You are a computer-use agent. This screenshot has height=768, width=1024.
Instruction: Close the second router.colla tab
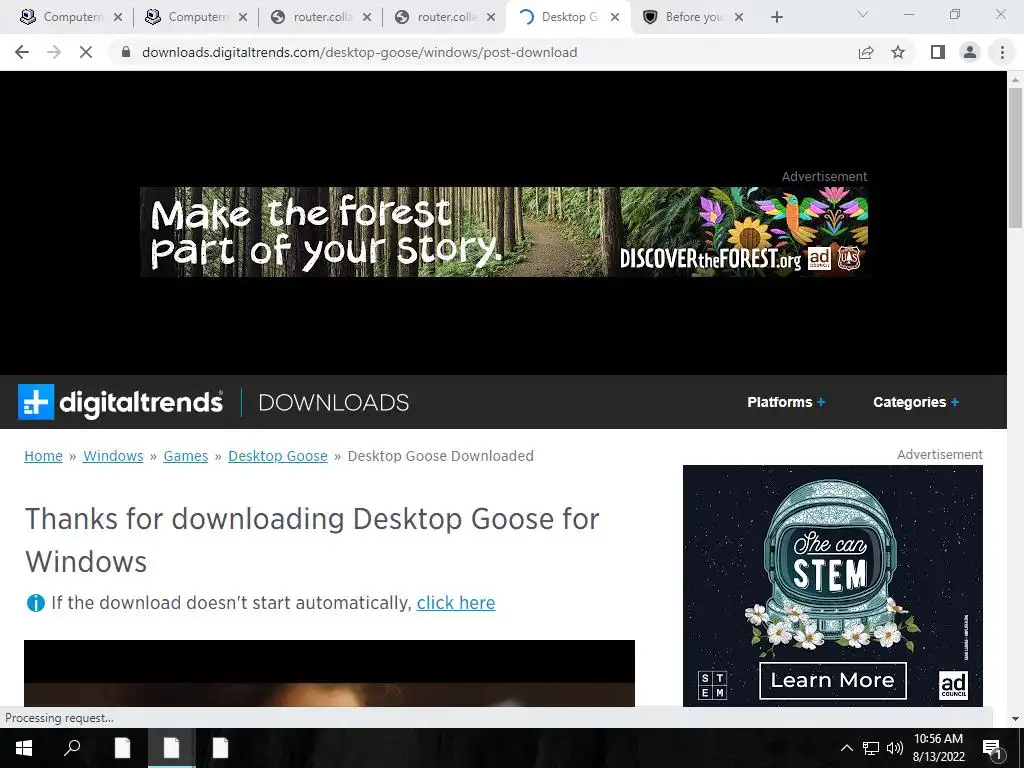click(492, 17)
